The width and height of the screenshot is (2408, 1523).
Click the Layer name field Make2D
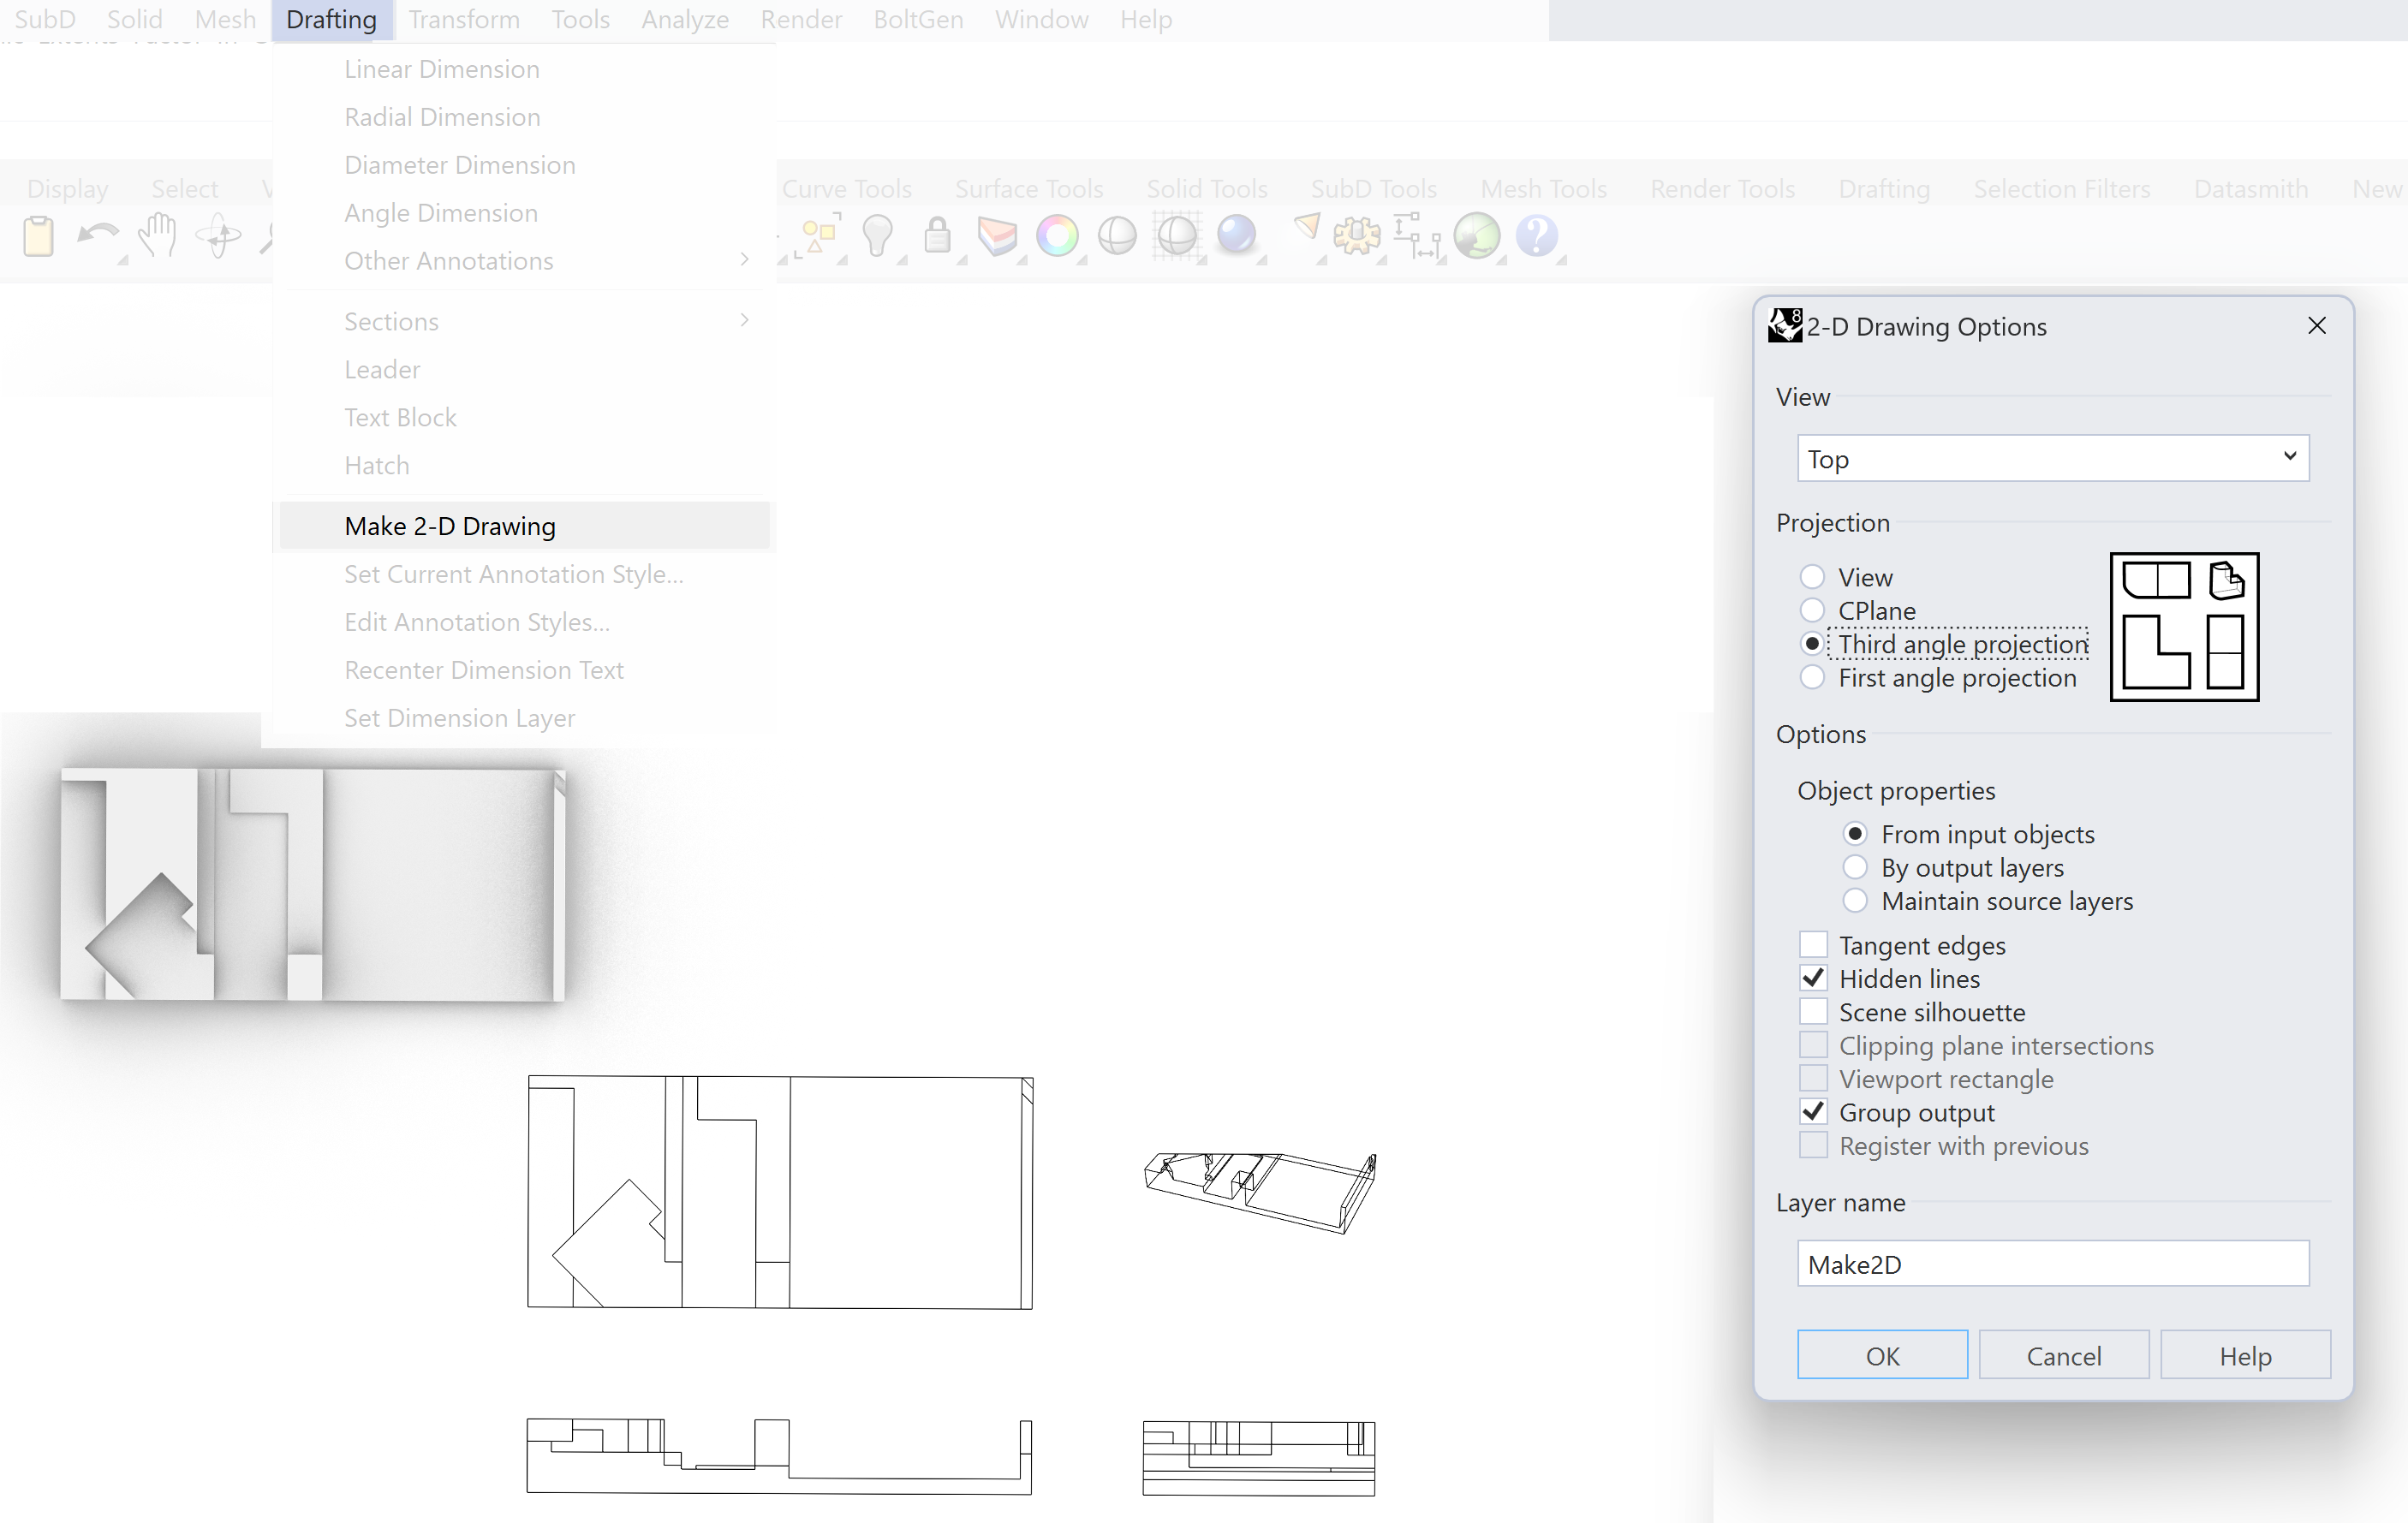(2052, 1264)
